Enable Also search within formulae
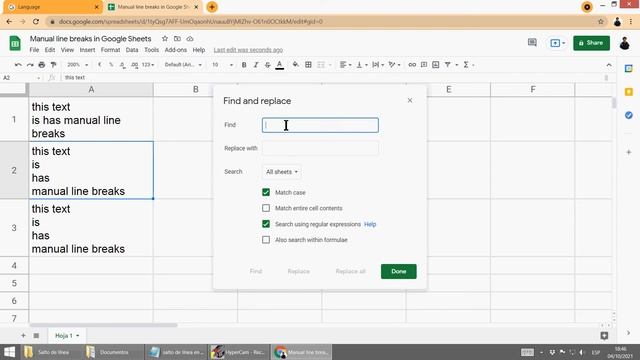The width and height of the screenshot is (640, 360). [x=266, y=240]
